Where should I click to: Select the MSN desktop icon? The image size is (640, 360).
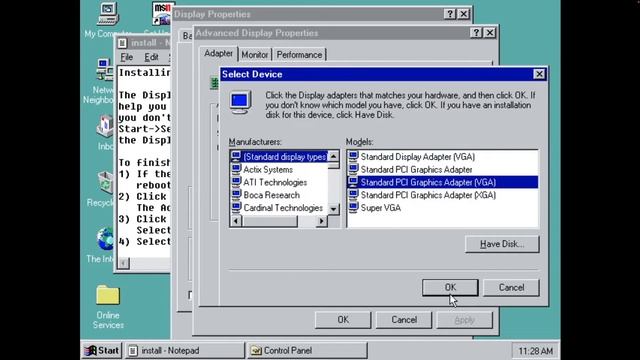coord(162,14)
